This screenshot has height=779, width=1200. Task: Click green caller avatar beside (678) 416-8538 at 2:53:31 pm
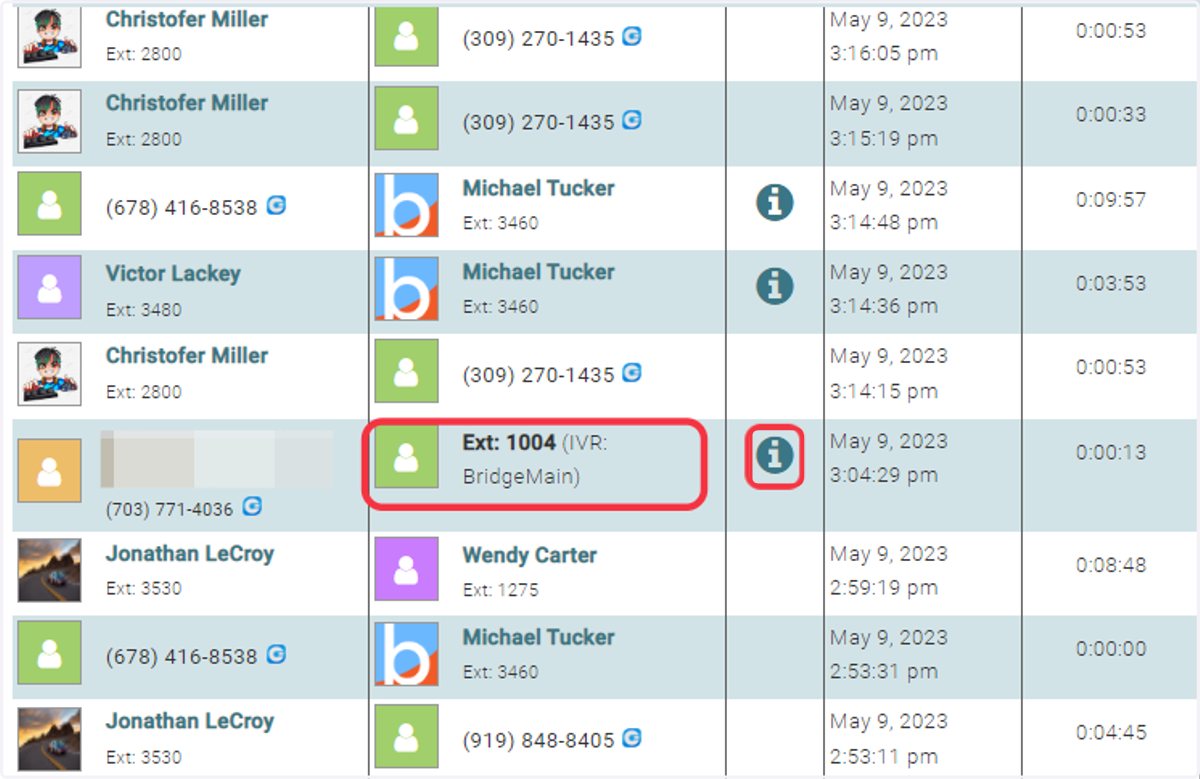50,654
